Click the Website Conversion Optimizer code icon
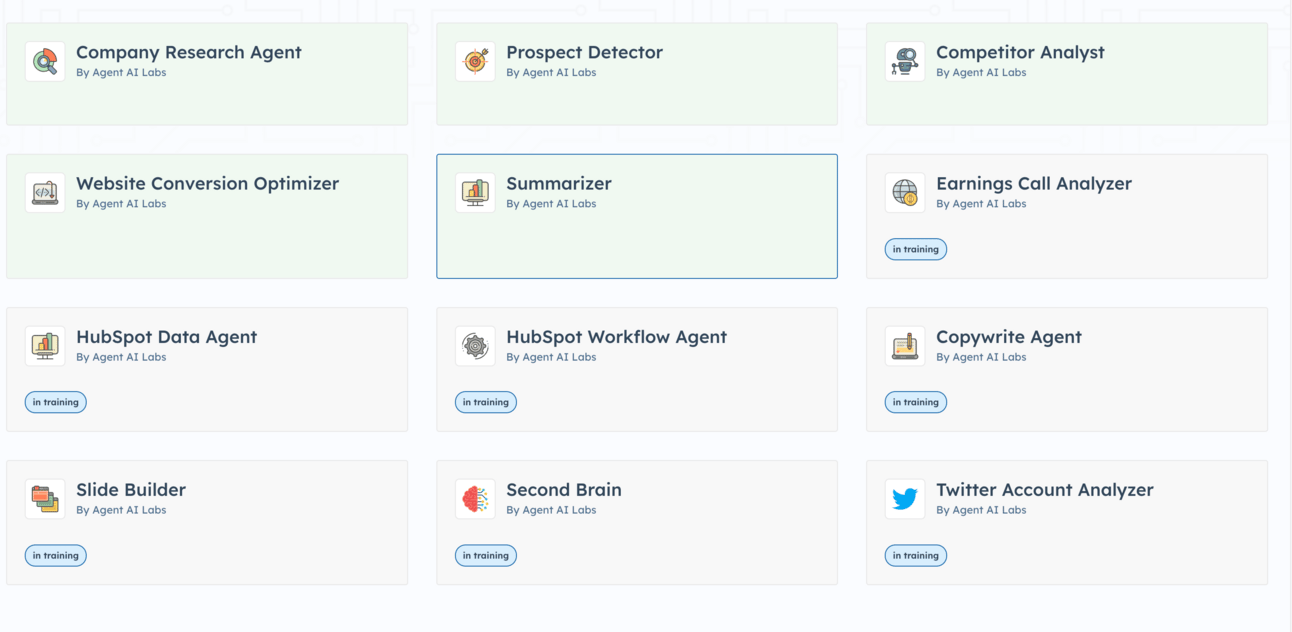 coord(45,193)
